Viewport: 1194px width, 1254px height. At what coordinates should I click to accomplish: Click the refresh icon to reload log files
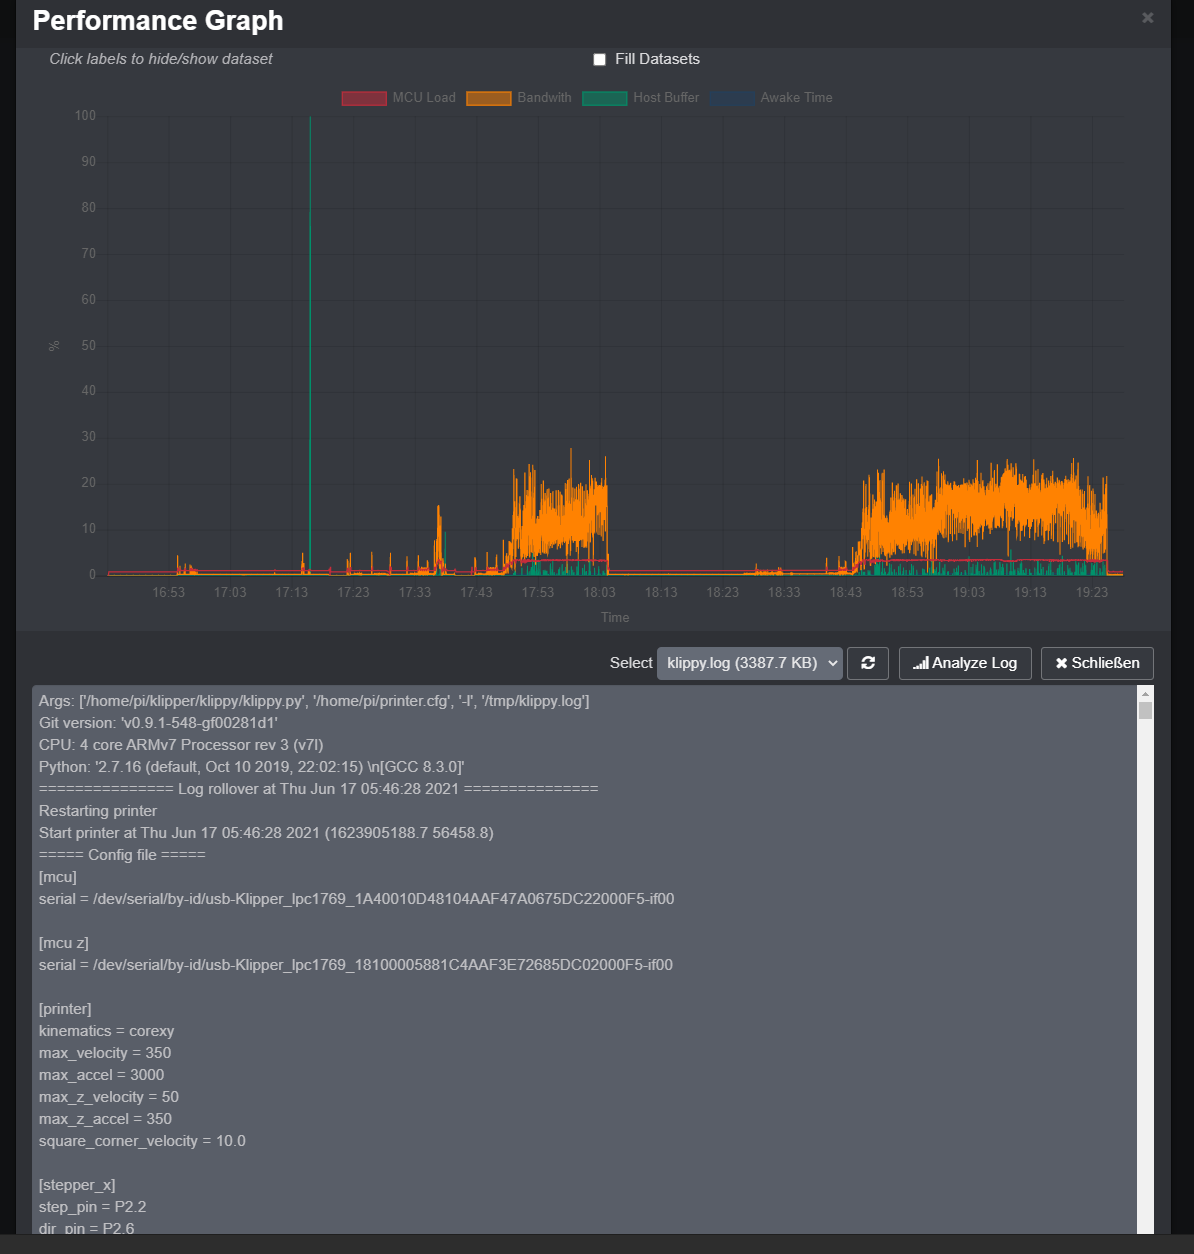tap(867, 663)
